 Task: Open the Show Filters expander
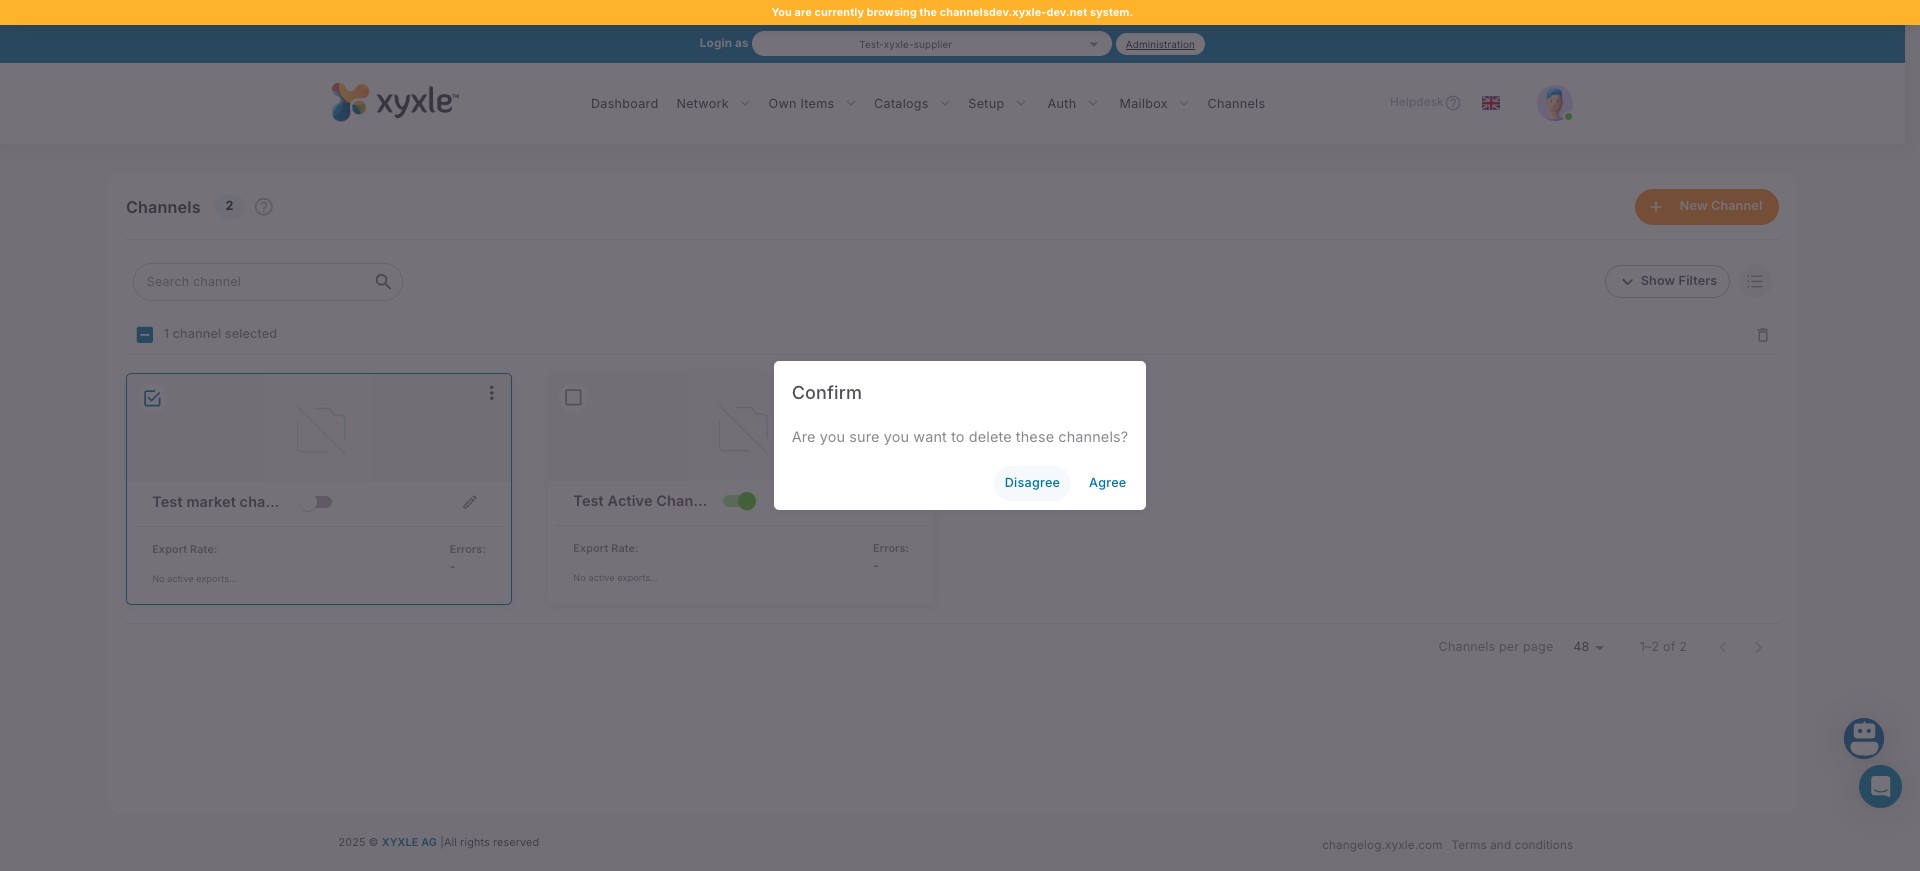click(1667, 282)
